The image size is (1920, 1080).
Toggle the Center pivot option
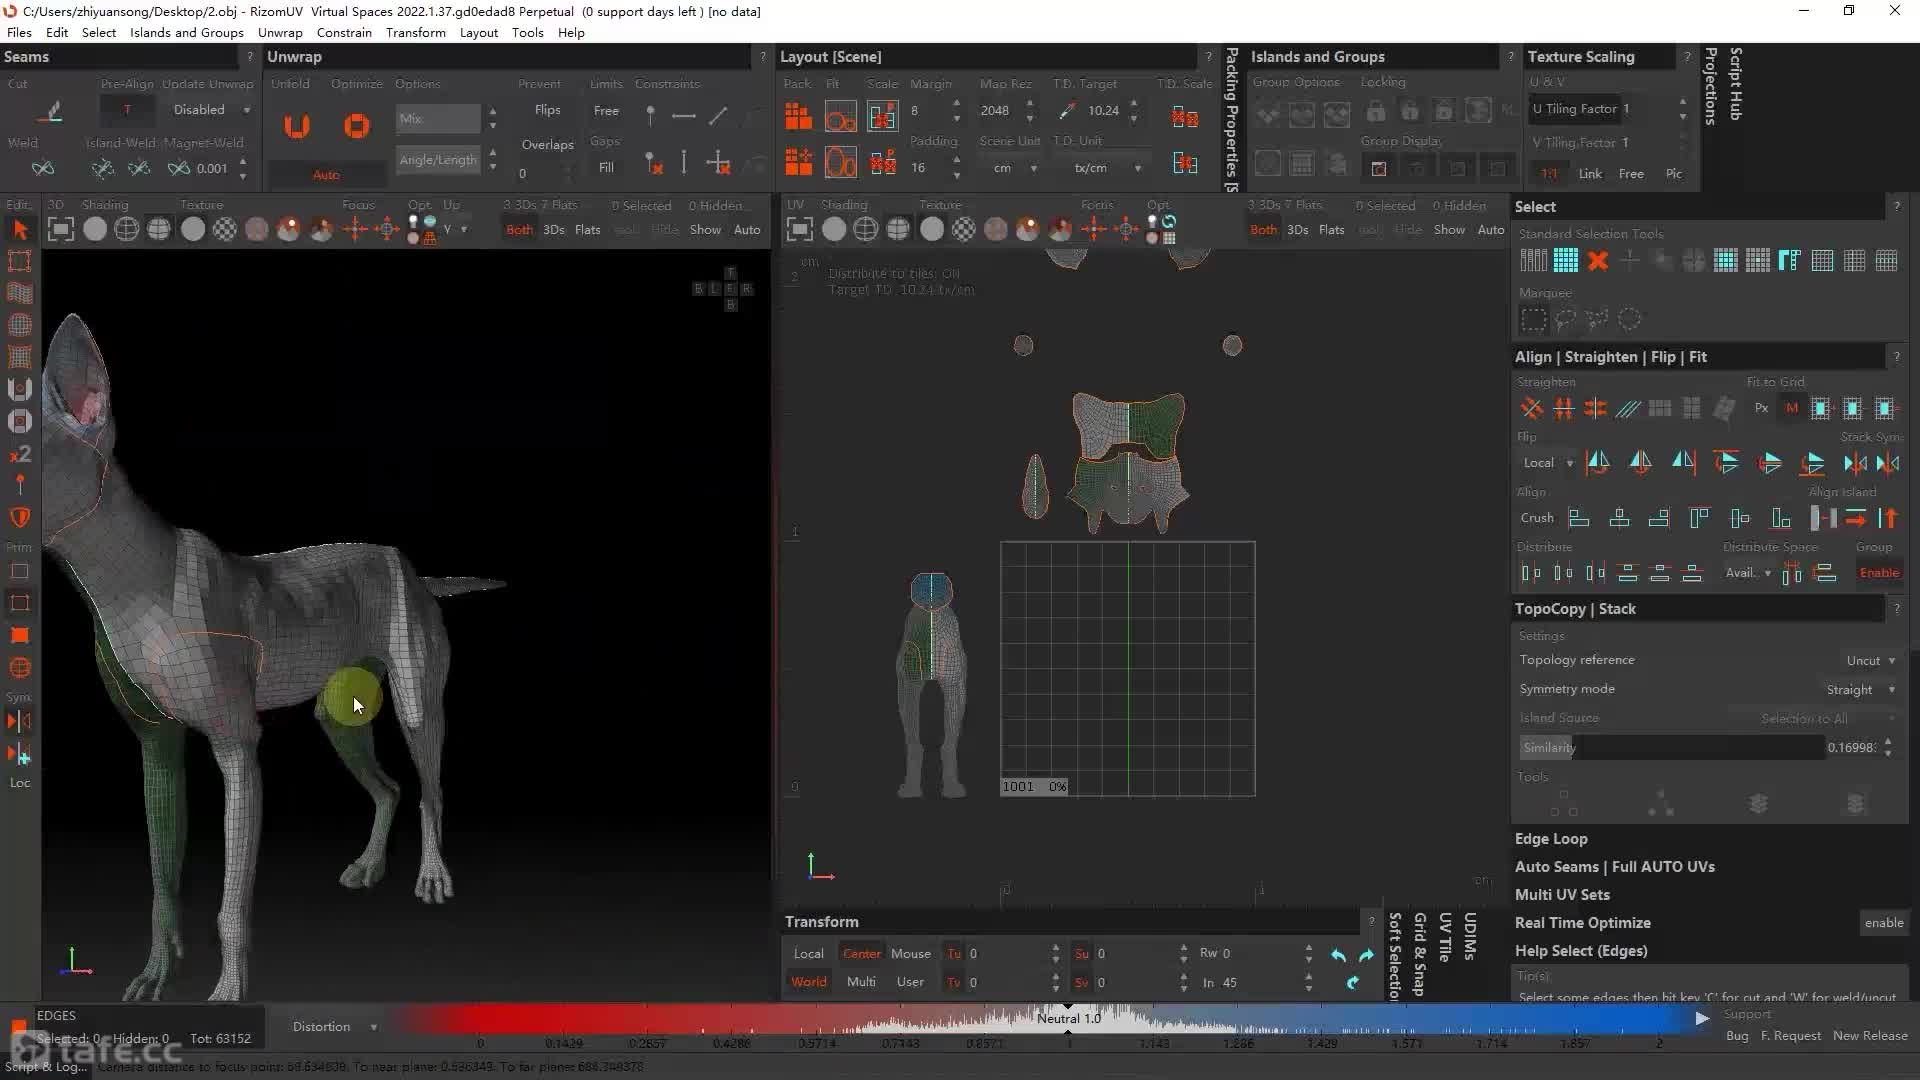click(861, 954)
